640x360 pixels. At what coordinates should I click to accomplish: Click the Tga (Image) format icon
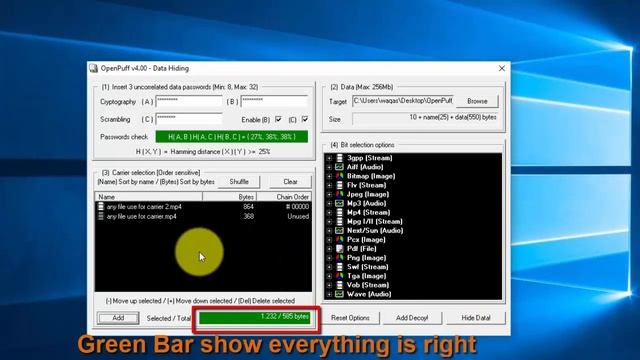339,276
